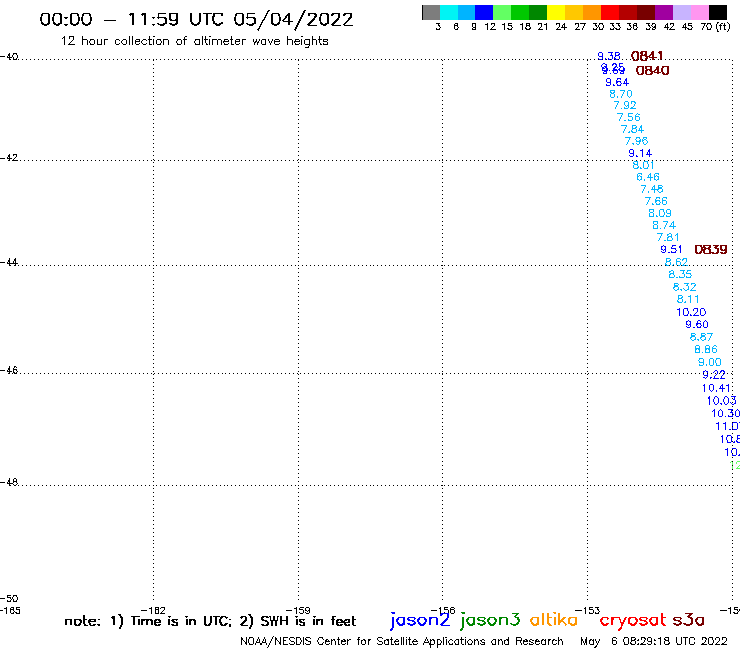
Task: Select the latitude axis label -46
Action: [9, 370]
